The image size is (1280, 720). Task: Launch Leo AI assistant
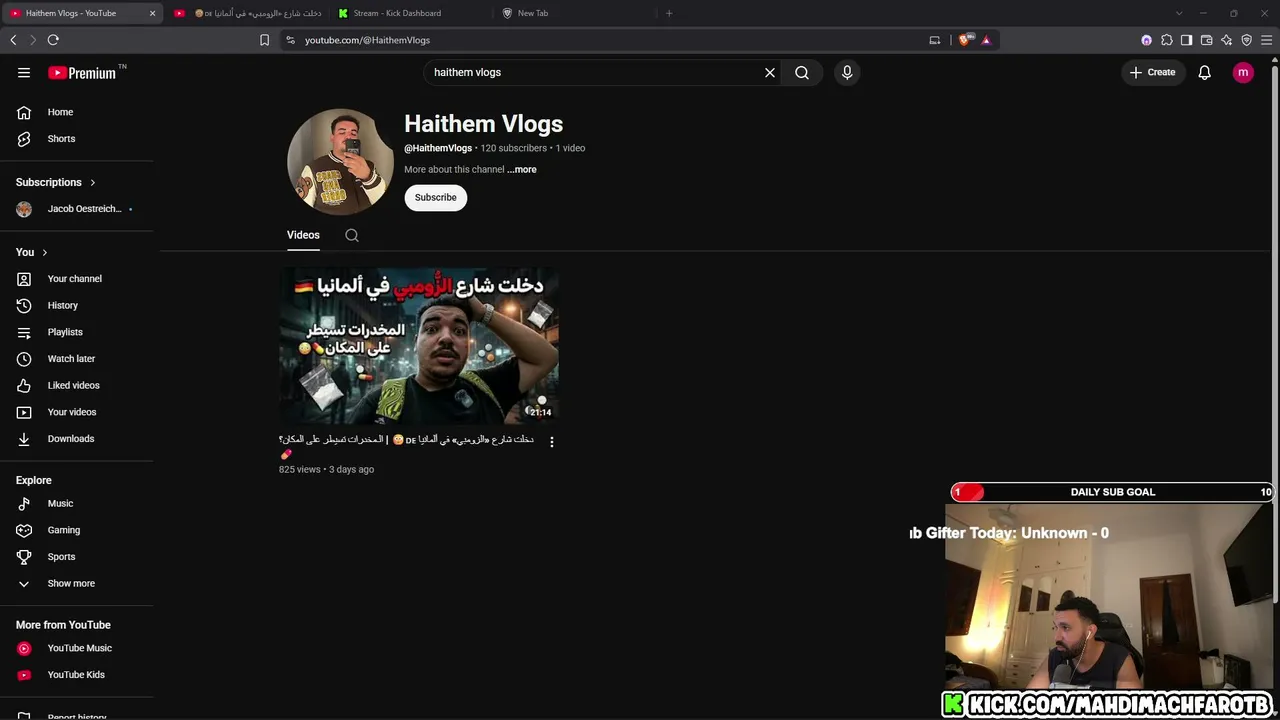(x=1226, y=40)
